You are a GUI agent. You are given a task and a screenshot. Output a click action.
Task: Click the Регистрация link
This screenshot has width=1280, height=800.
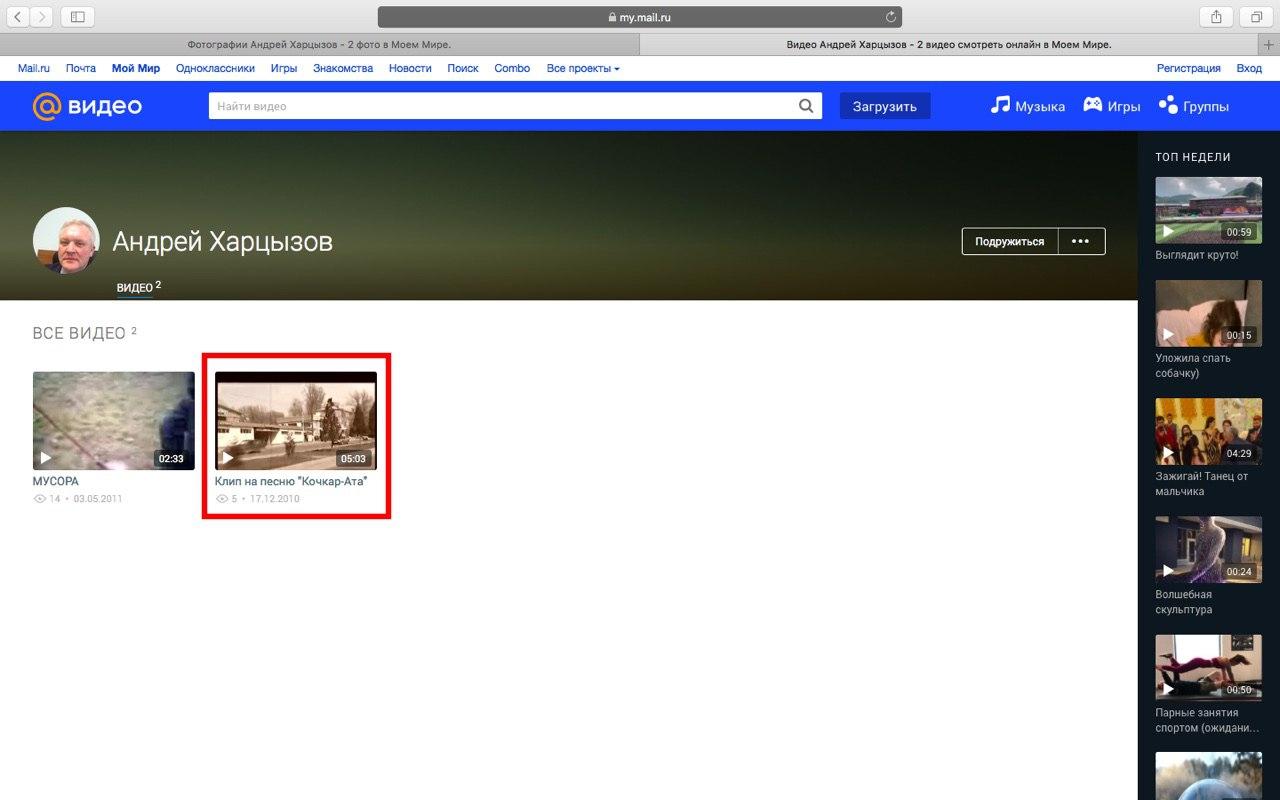pos(1189,68)
